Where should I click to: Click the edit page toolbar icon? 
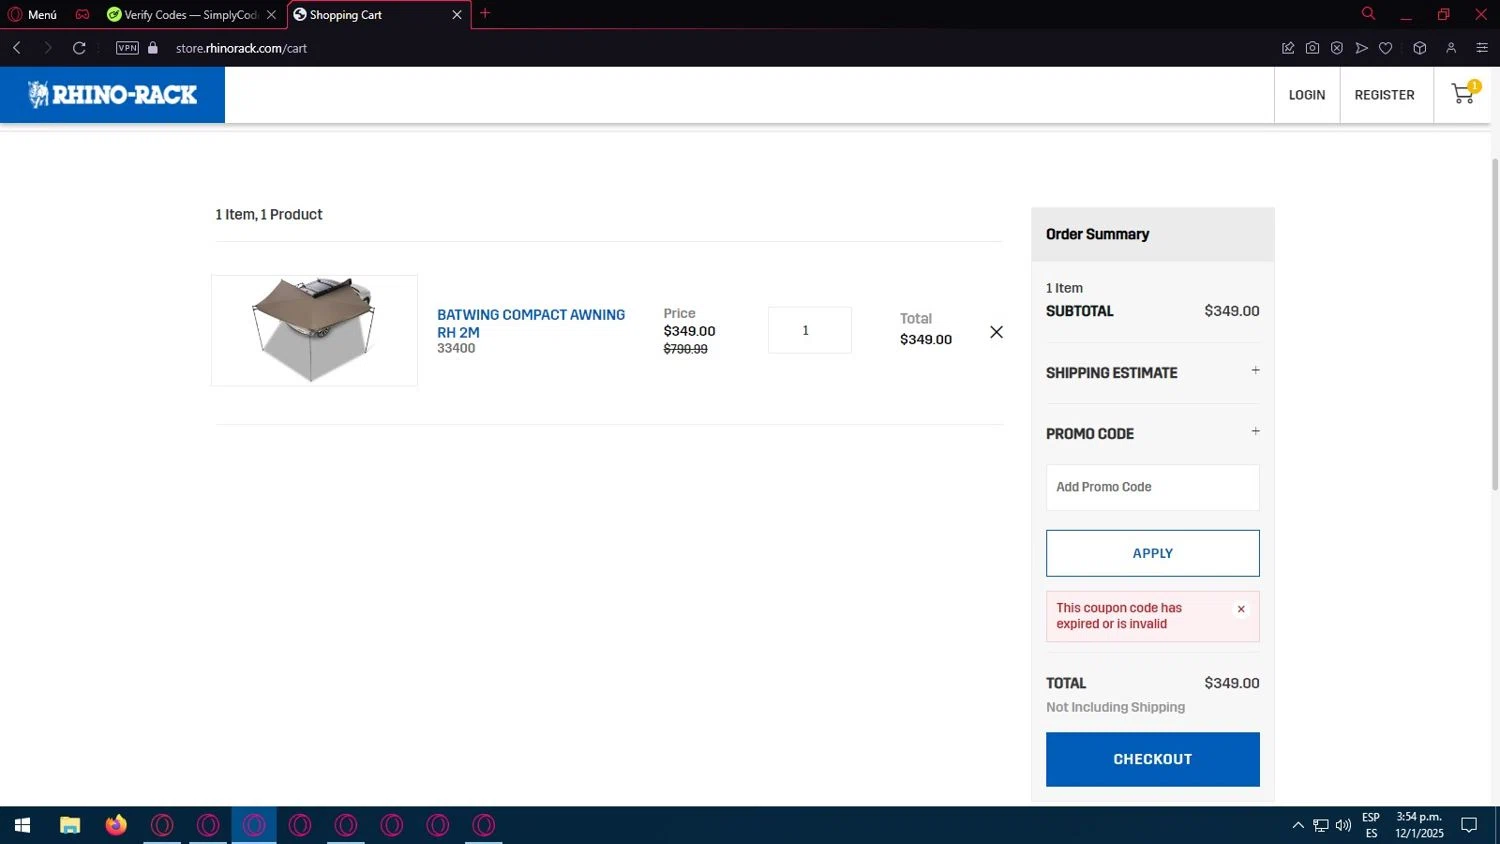coord(1288,48)
